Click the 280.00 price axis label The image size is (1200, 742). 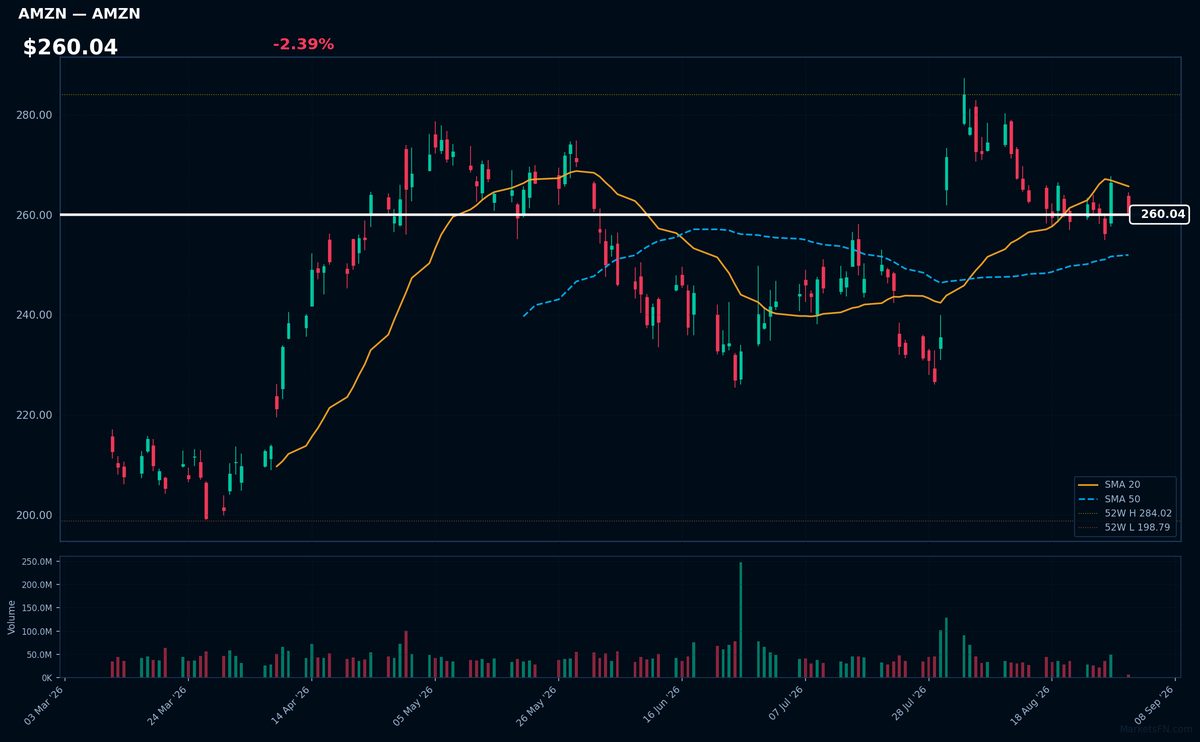click(36, 115)
